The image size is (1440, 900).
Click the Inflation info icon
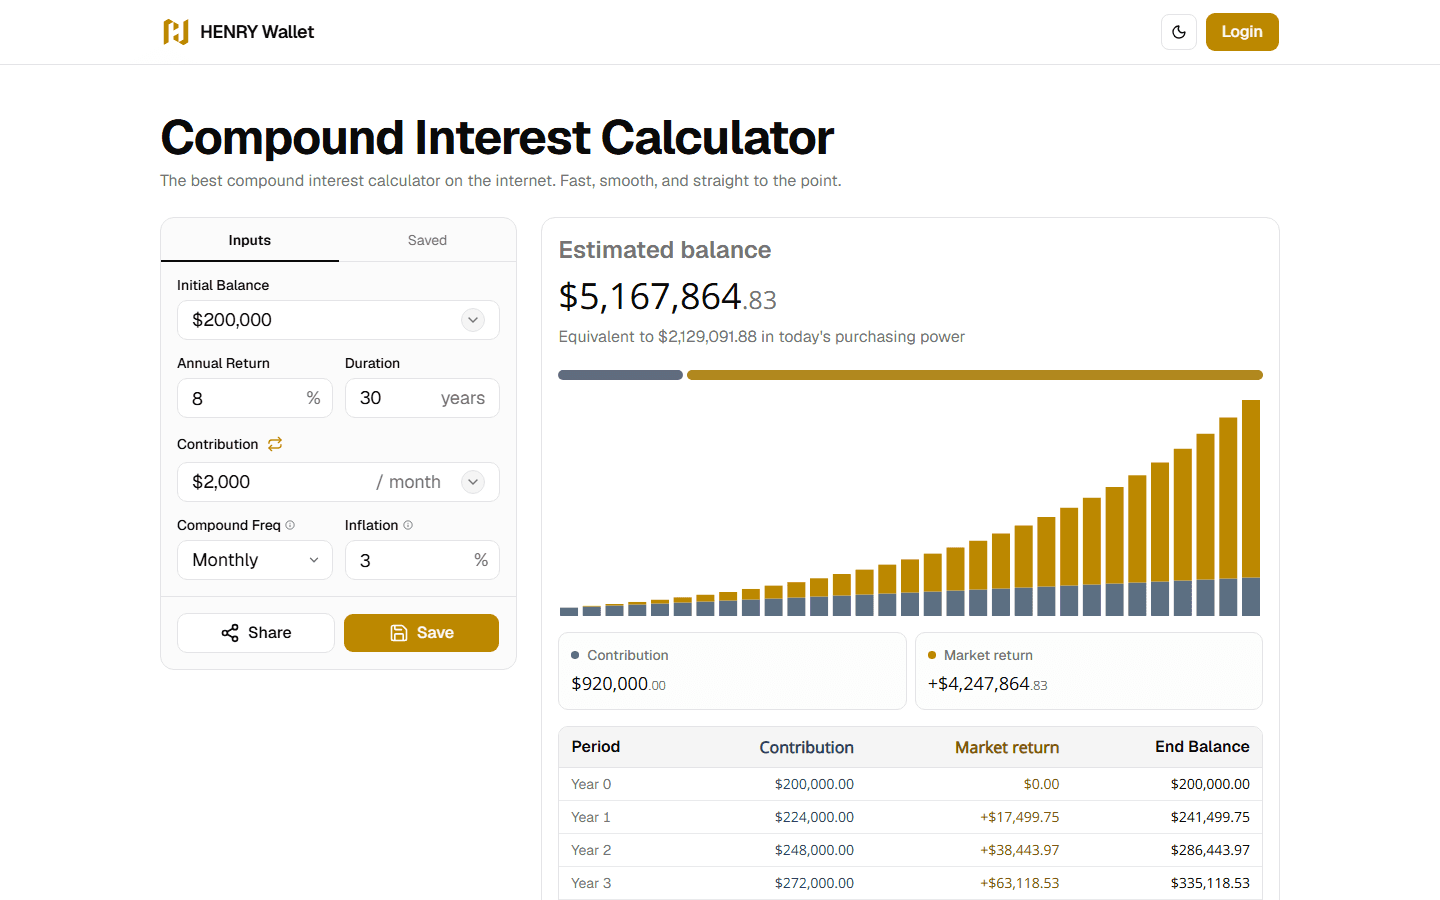coord(408,525)
